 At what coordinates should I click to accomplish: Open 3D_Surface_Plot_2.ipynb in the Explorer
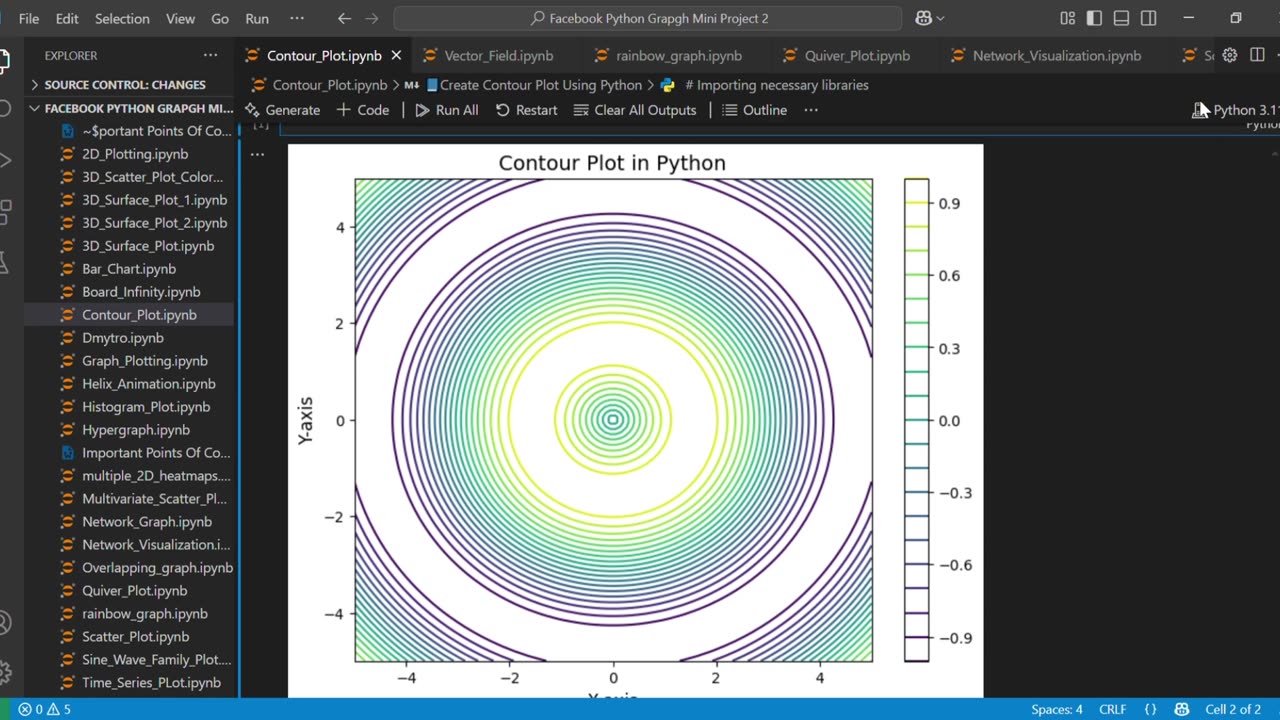pos(154,223)
